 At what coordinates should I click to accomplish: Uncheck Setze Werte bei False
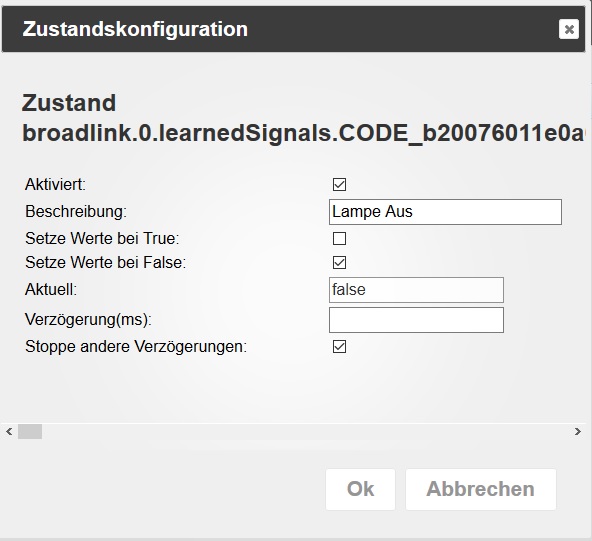(339, 262)
